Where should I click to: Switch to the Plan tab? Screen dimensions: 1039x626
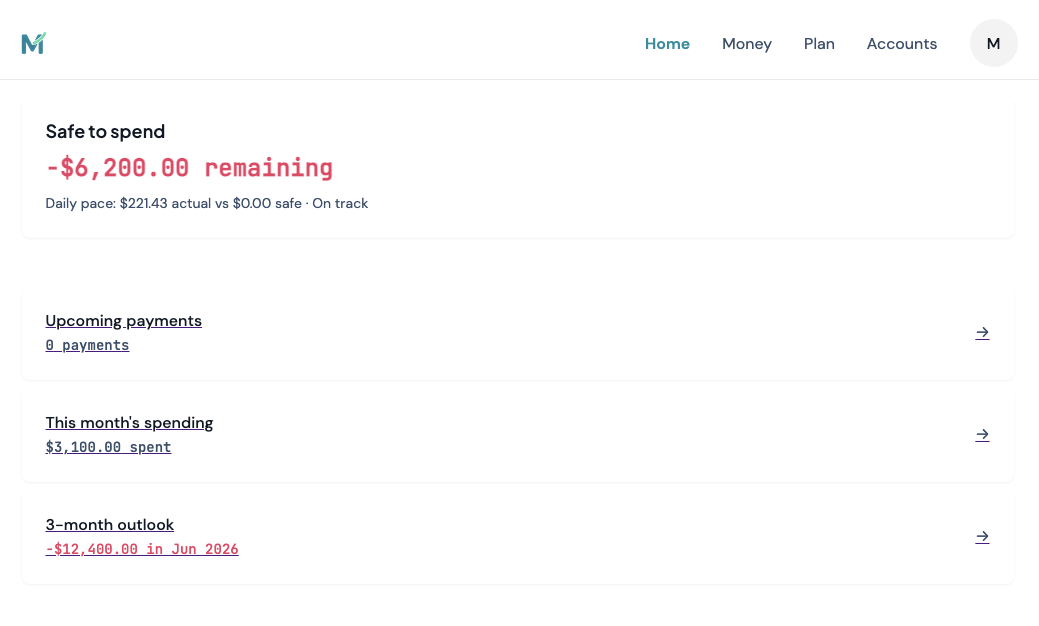click(819, 44)
